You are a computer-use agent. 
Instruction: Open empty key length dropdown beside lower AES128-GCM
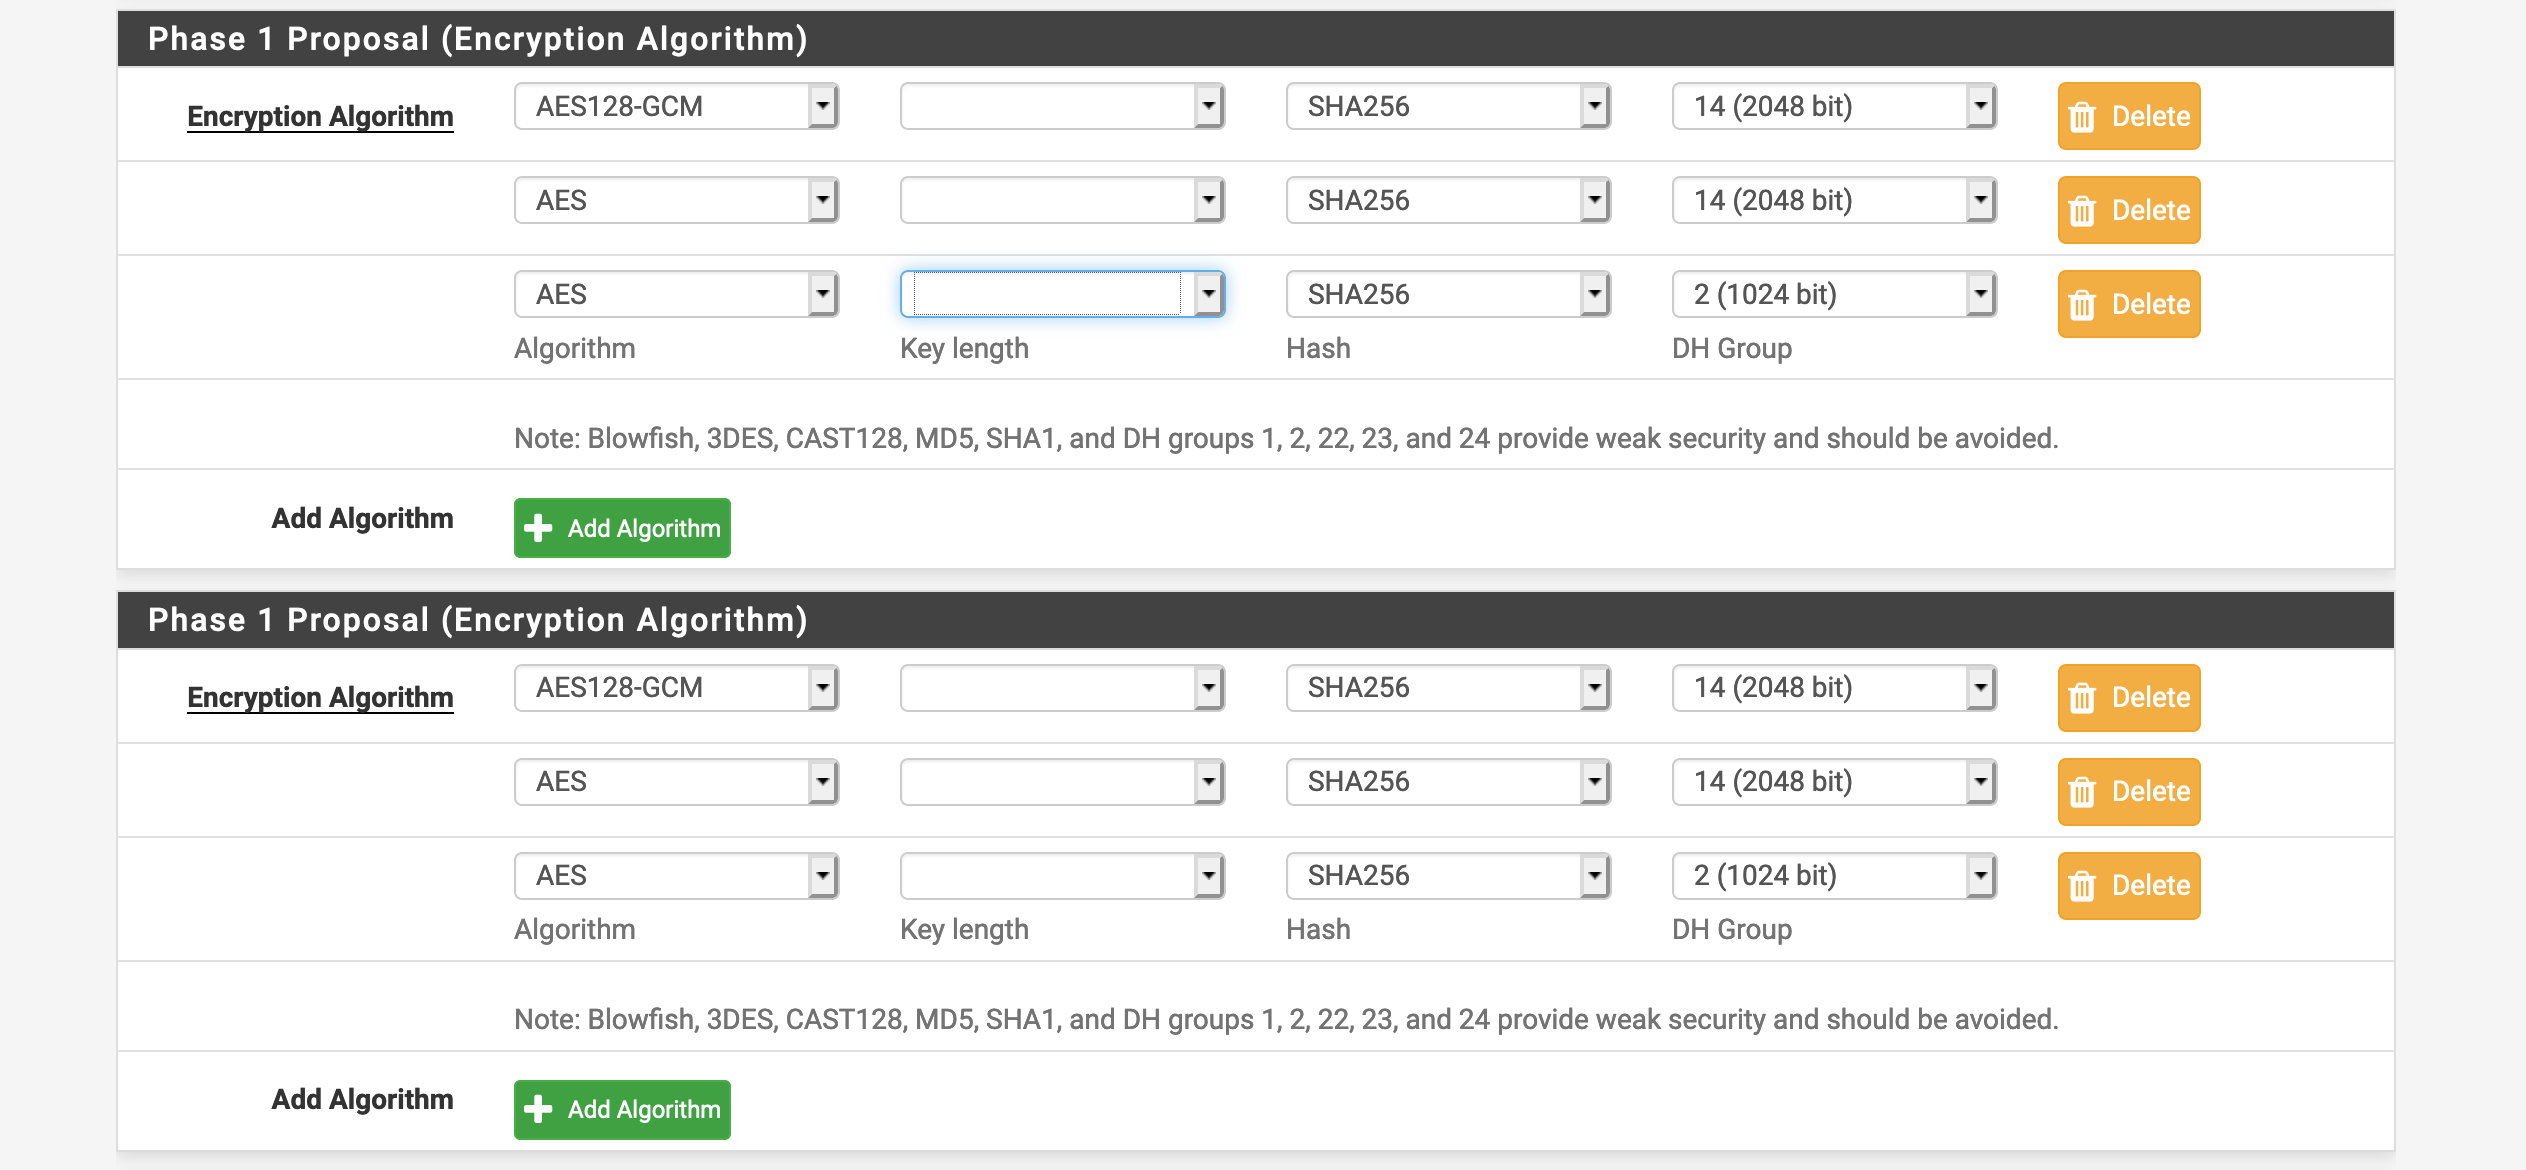[1062, 687]
